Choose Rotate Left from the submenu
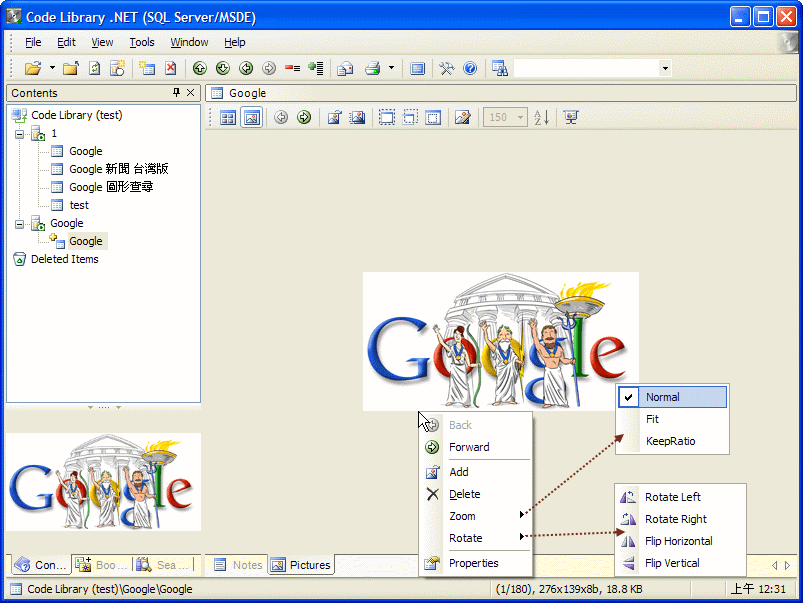 [x=680, y=497]
